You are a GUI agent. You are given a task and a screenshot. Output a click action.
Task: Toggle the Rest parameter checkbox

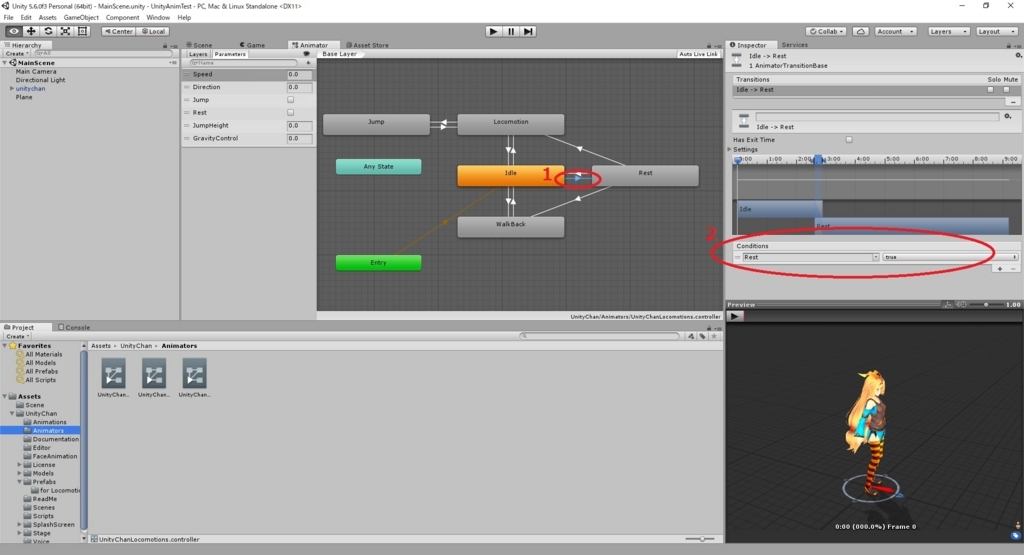click(x=291, y=112)
